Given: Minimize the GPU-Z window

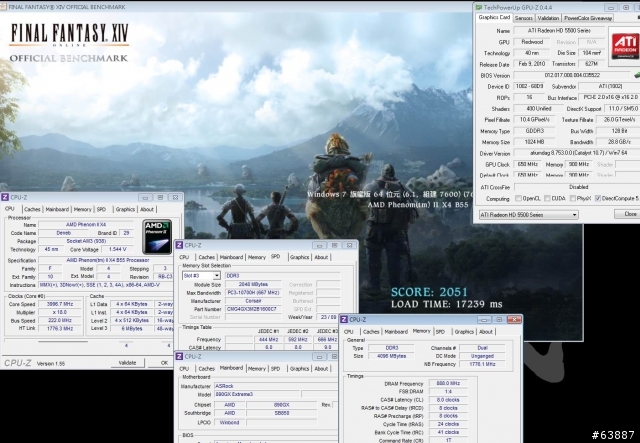Looking at the screenshot, I should pyautogui.click(x=611, y=7).
